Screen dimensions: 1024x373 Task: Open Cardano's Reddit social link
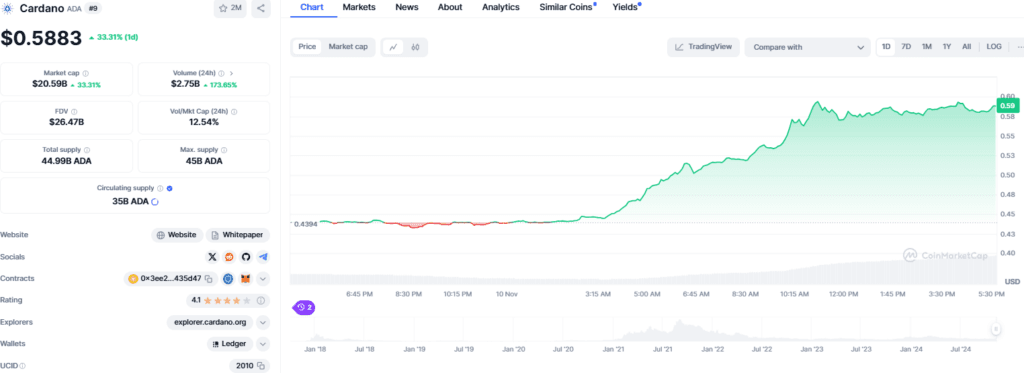pyautogui.click(x=229, y=257)
